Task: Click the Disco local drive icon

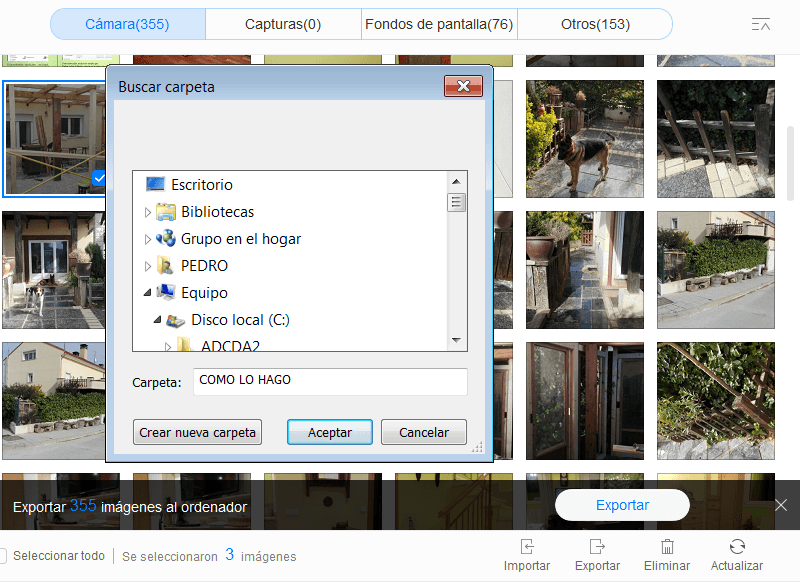Action: pos(176,320)
